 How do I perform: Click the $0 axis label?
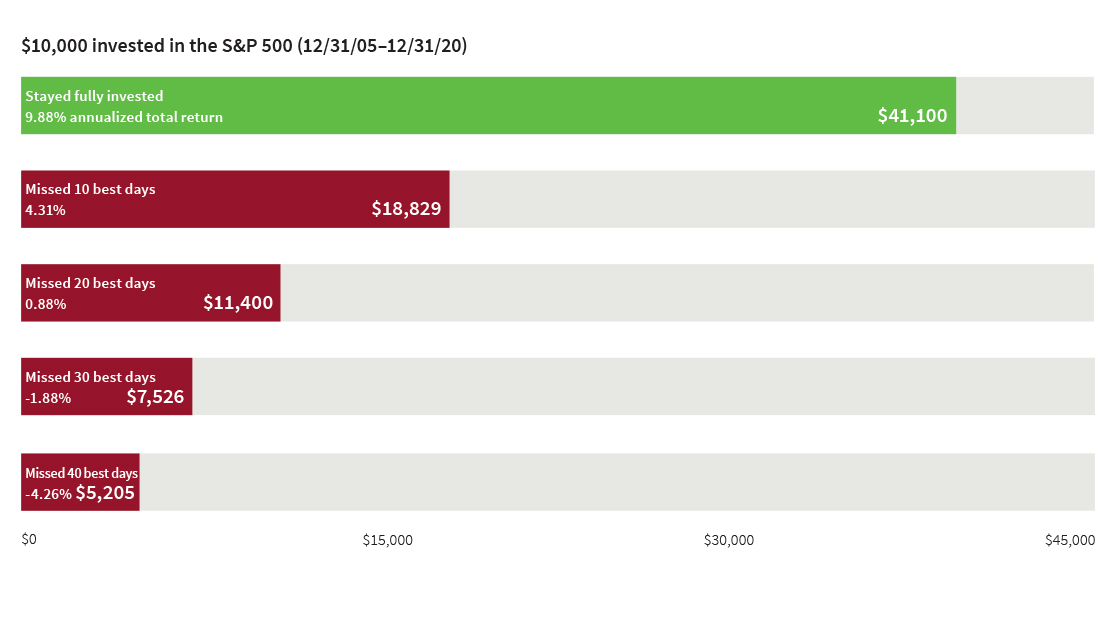click(29, 540)
